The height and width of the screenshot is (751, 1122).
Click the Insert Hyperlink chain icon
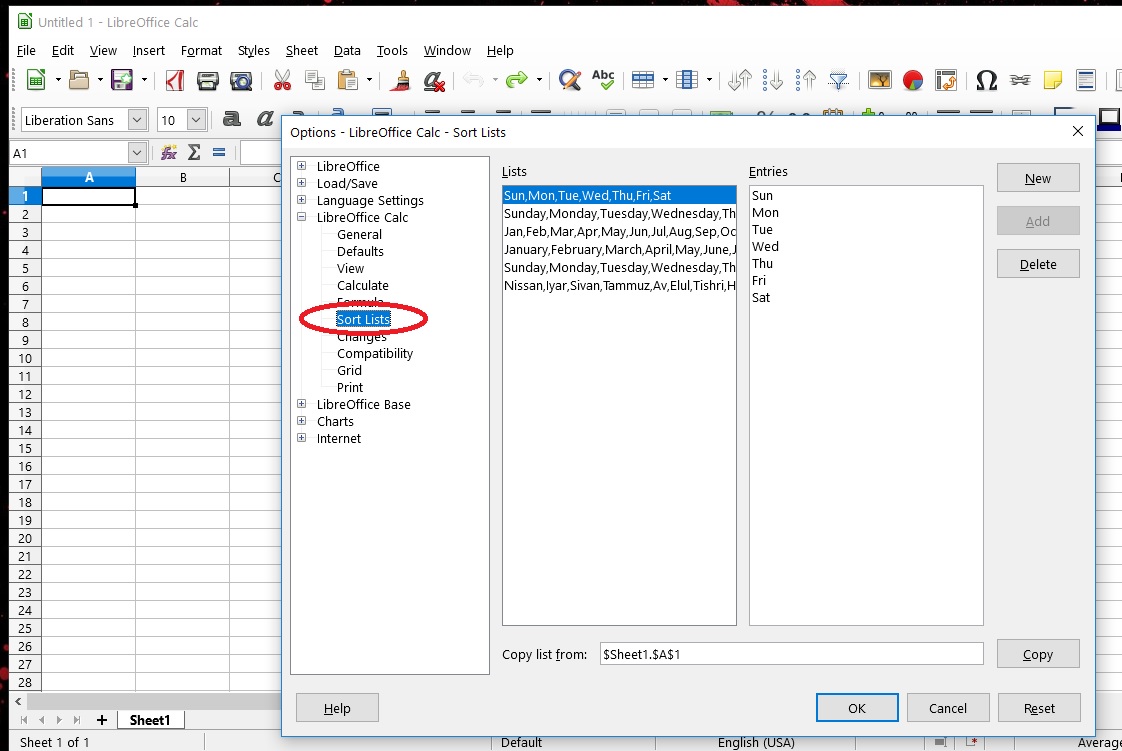point(1020,80)
